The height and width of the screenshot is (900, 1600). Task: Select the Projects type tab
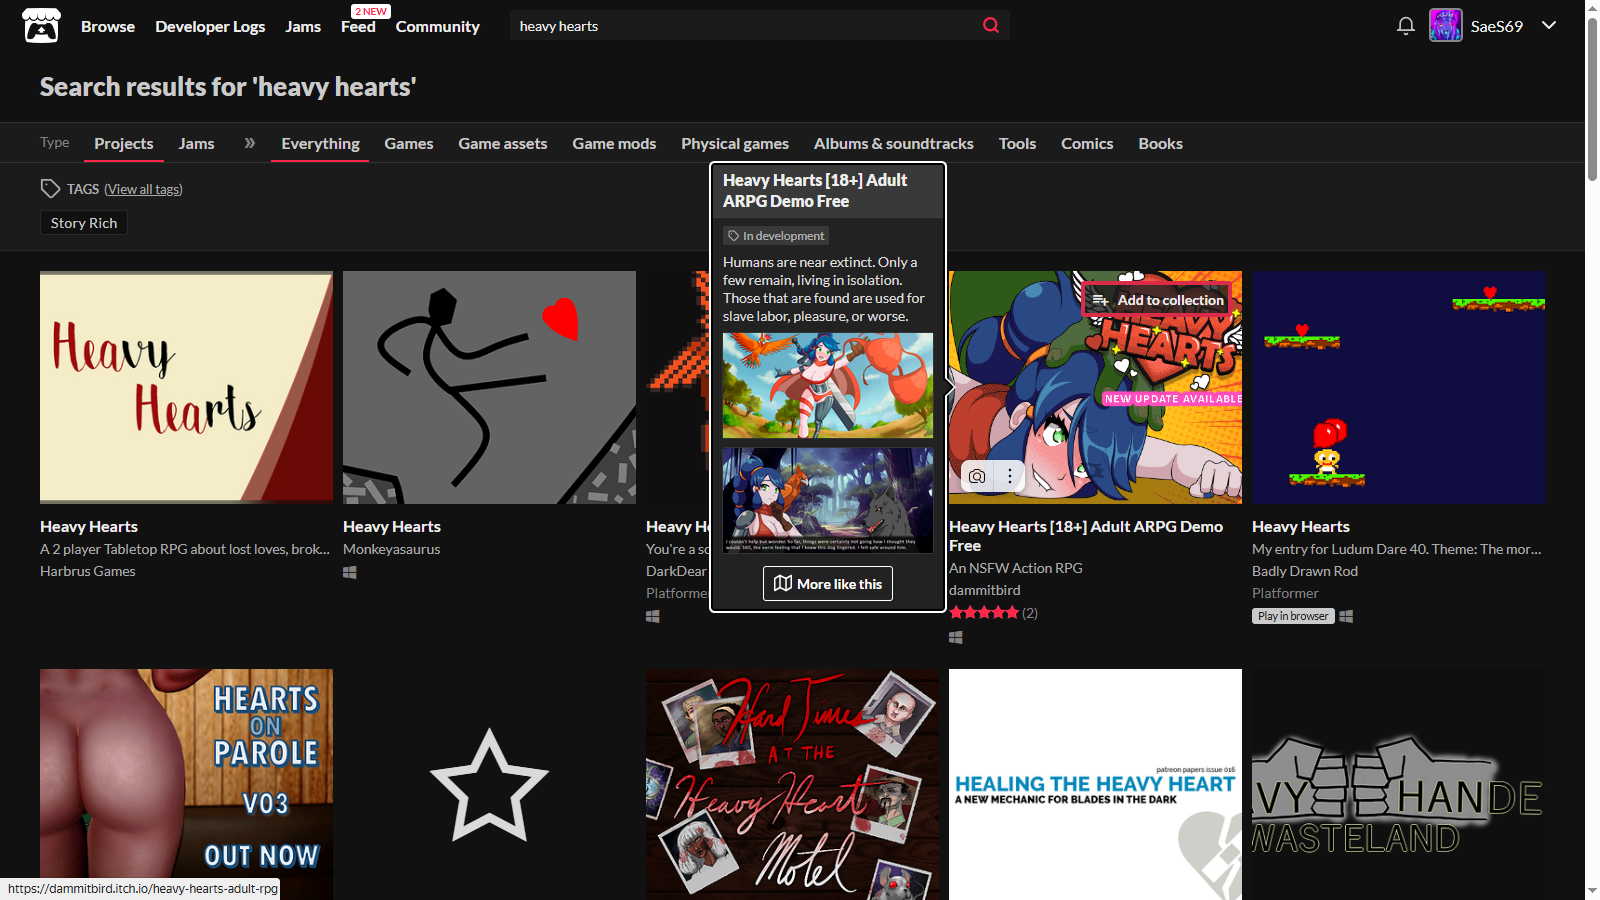[x=124, y=143]
